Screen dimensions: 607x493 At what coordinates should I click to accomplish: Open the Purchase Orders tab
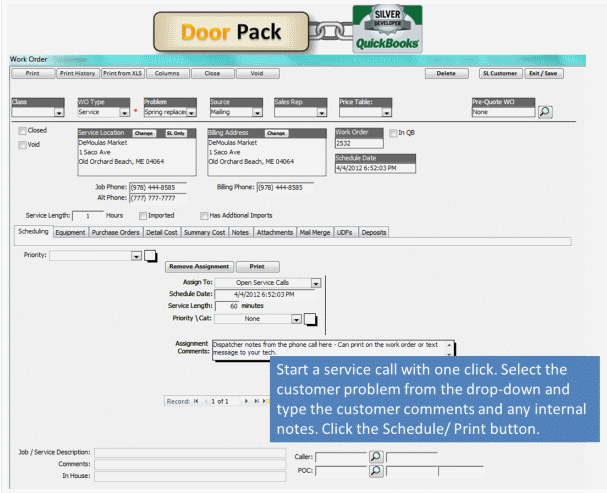click(115, 232)
